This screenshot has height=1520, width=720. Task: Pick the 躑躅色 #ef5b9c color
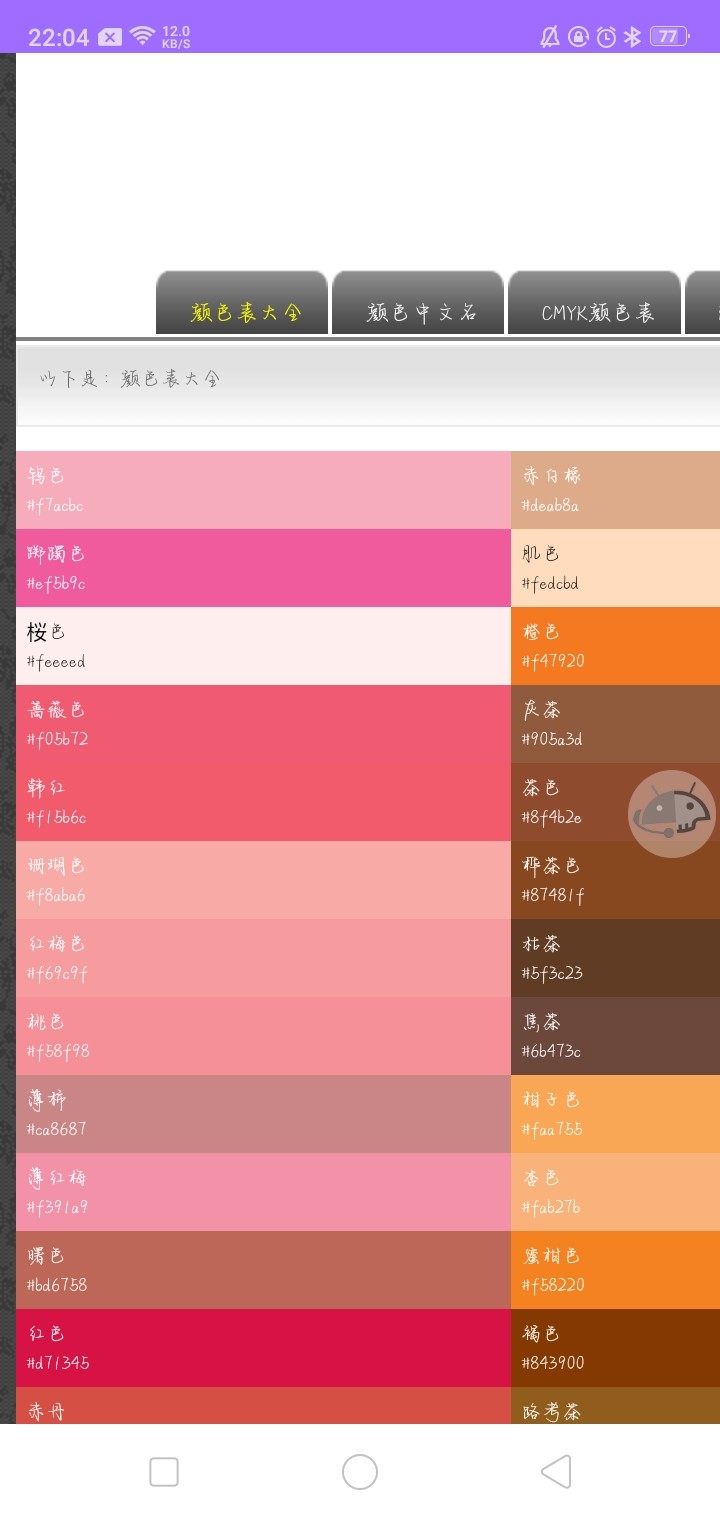pos(263,568)
